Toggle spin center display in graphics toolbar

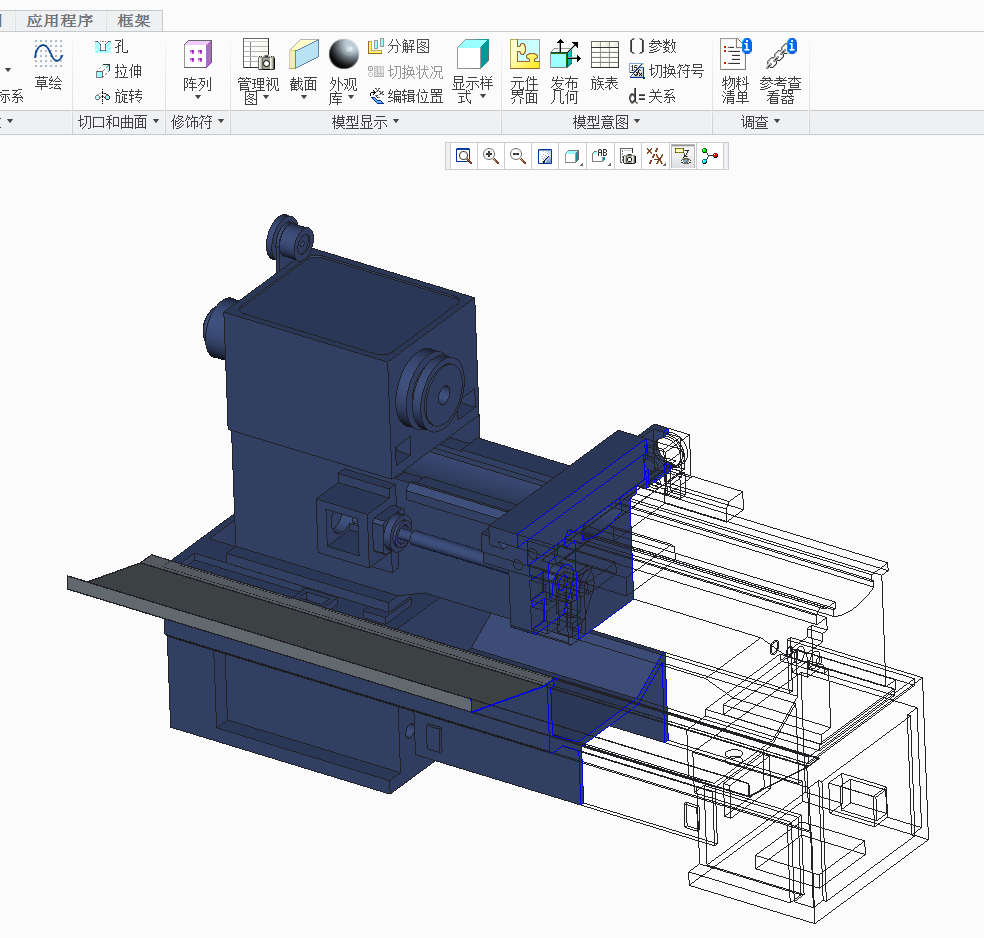[710, 156]
